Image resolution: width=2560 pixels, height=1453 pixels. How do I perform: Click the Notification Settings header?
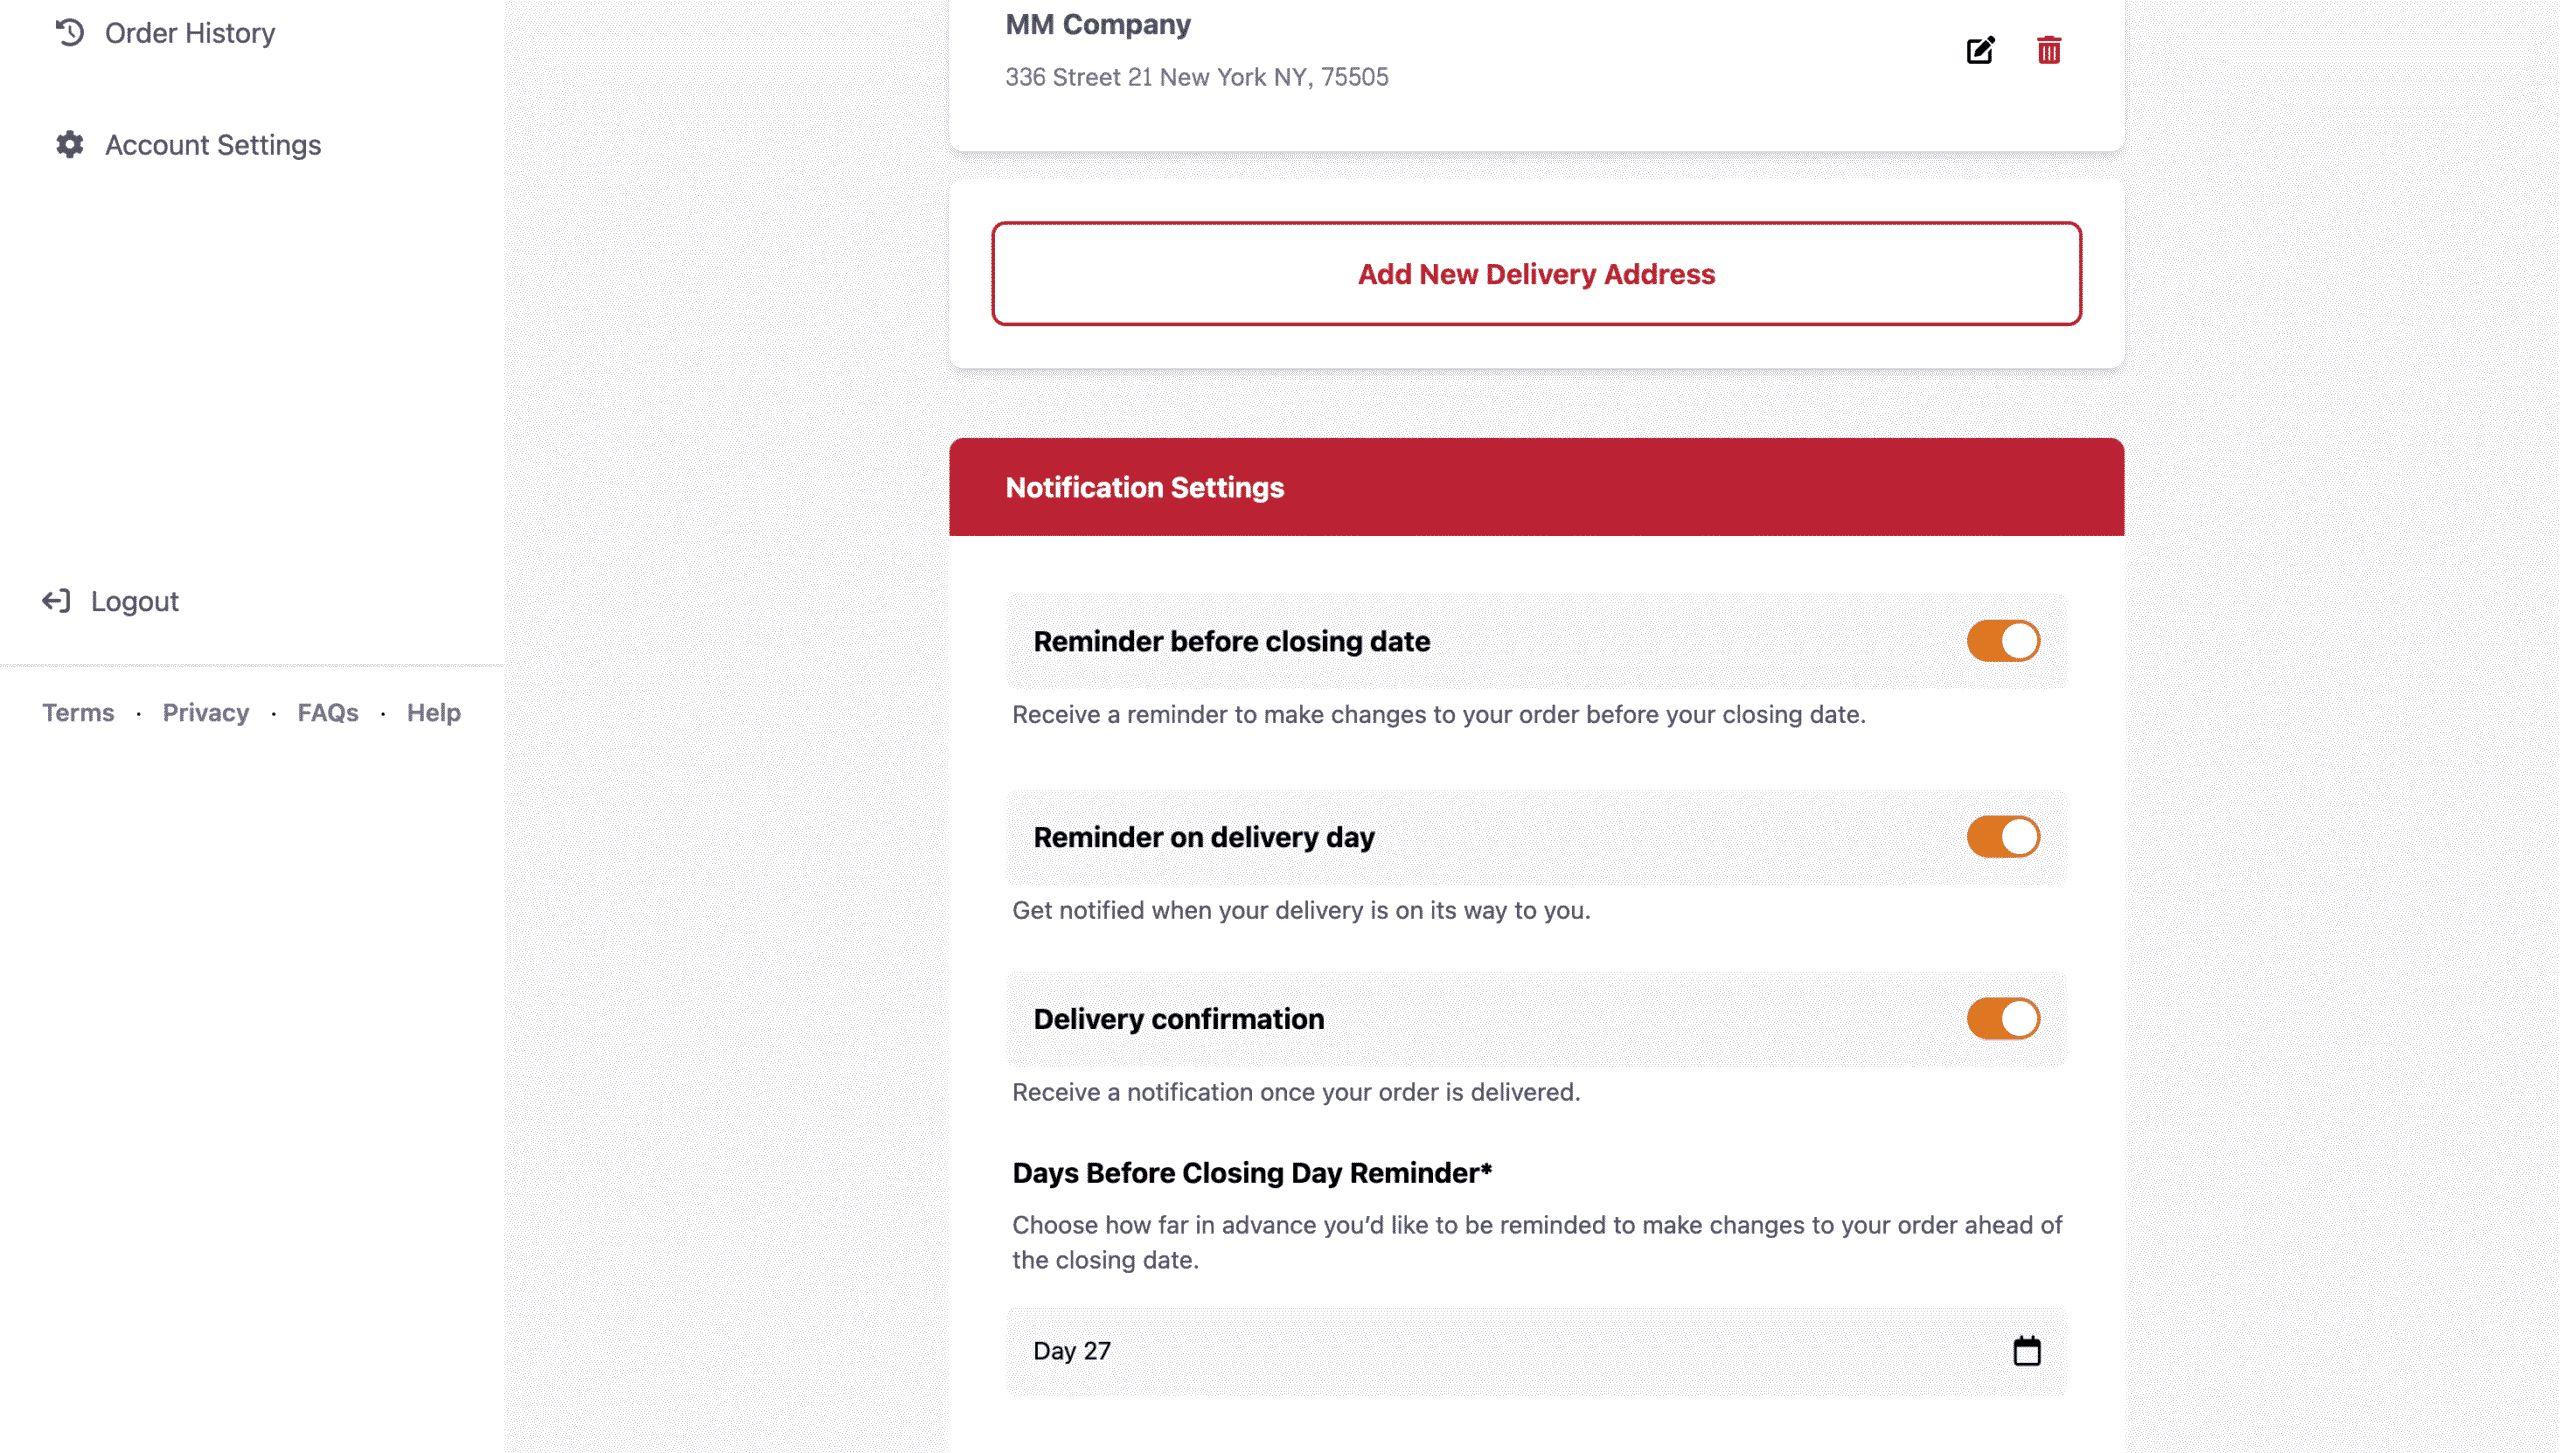point(1144,487)
